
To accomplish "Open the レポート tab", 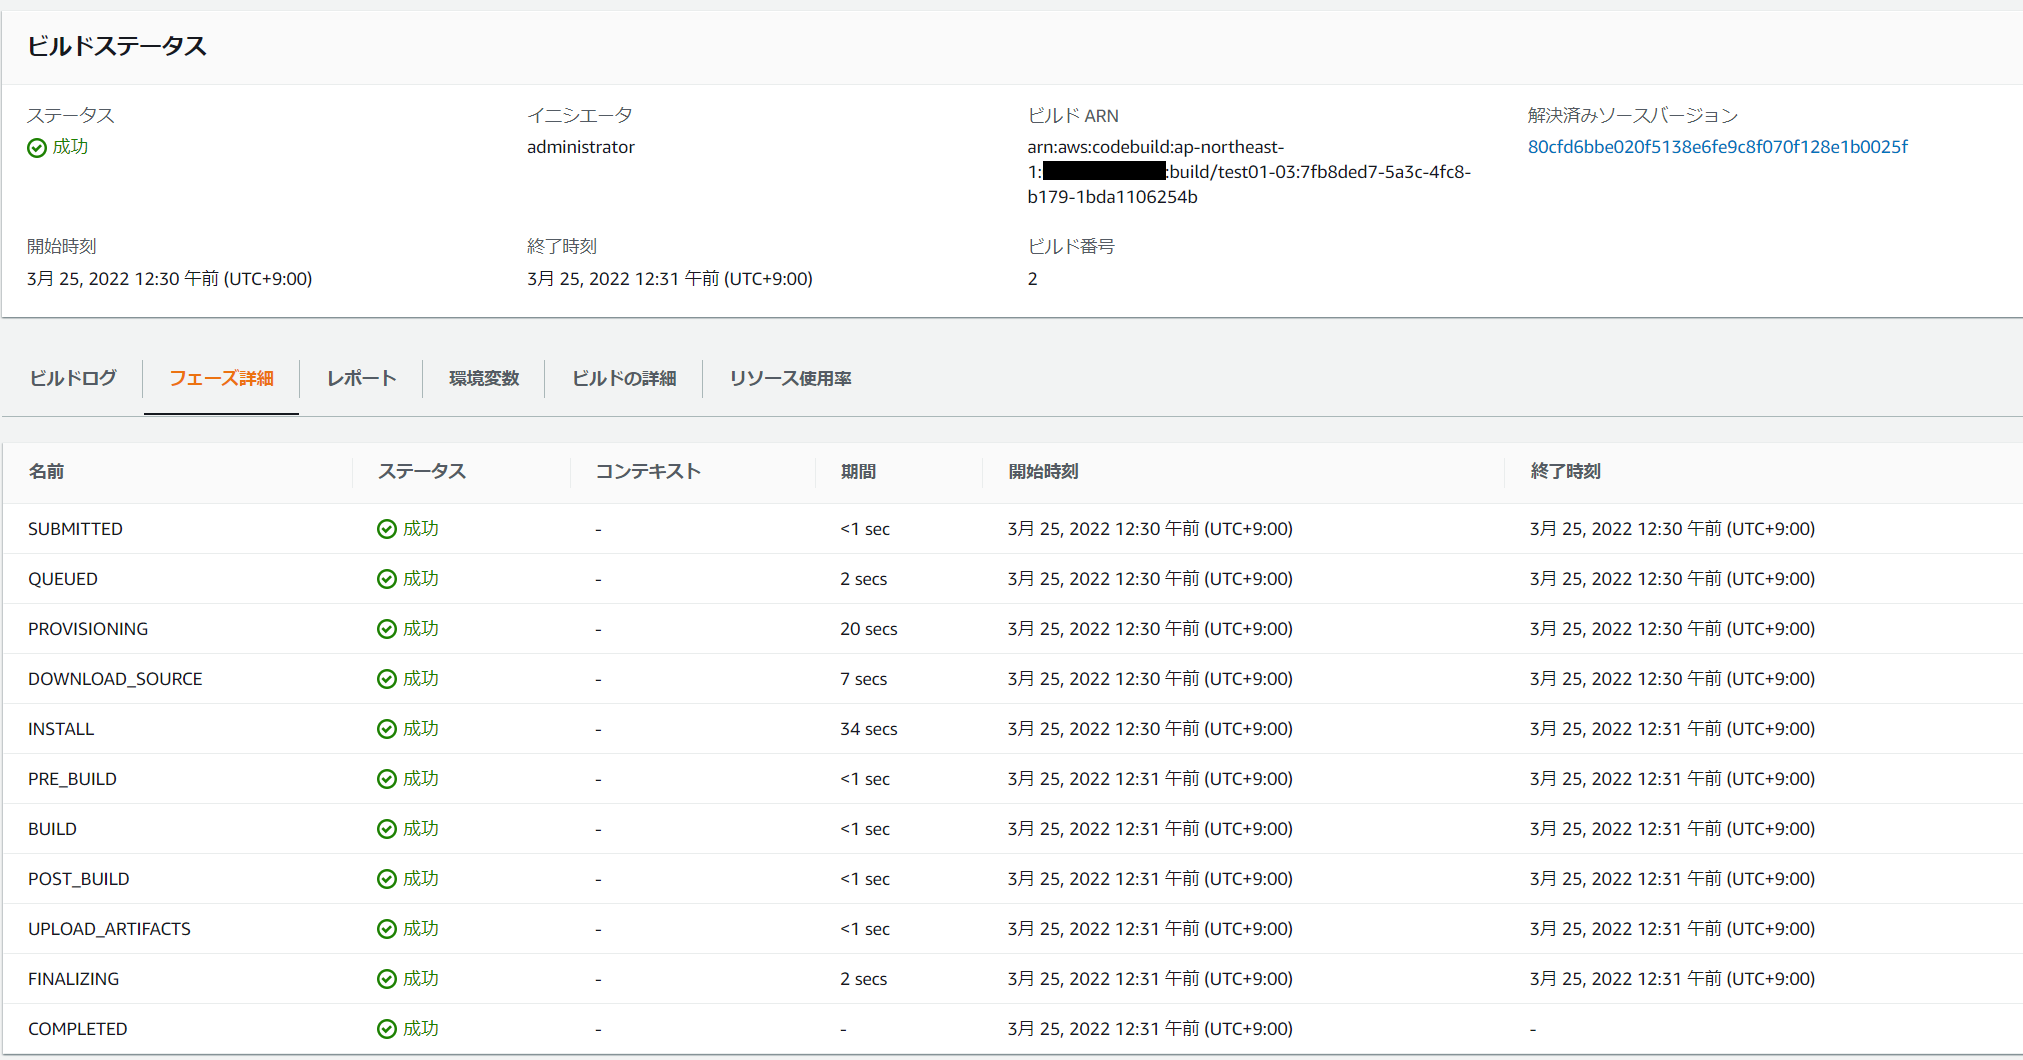I will tap(360, 378).
